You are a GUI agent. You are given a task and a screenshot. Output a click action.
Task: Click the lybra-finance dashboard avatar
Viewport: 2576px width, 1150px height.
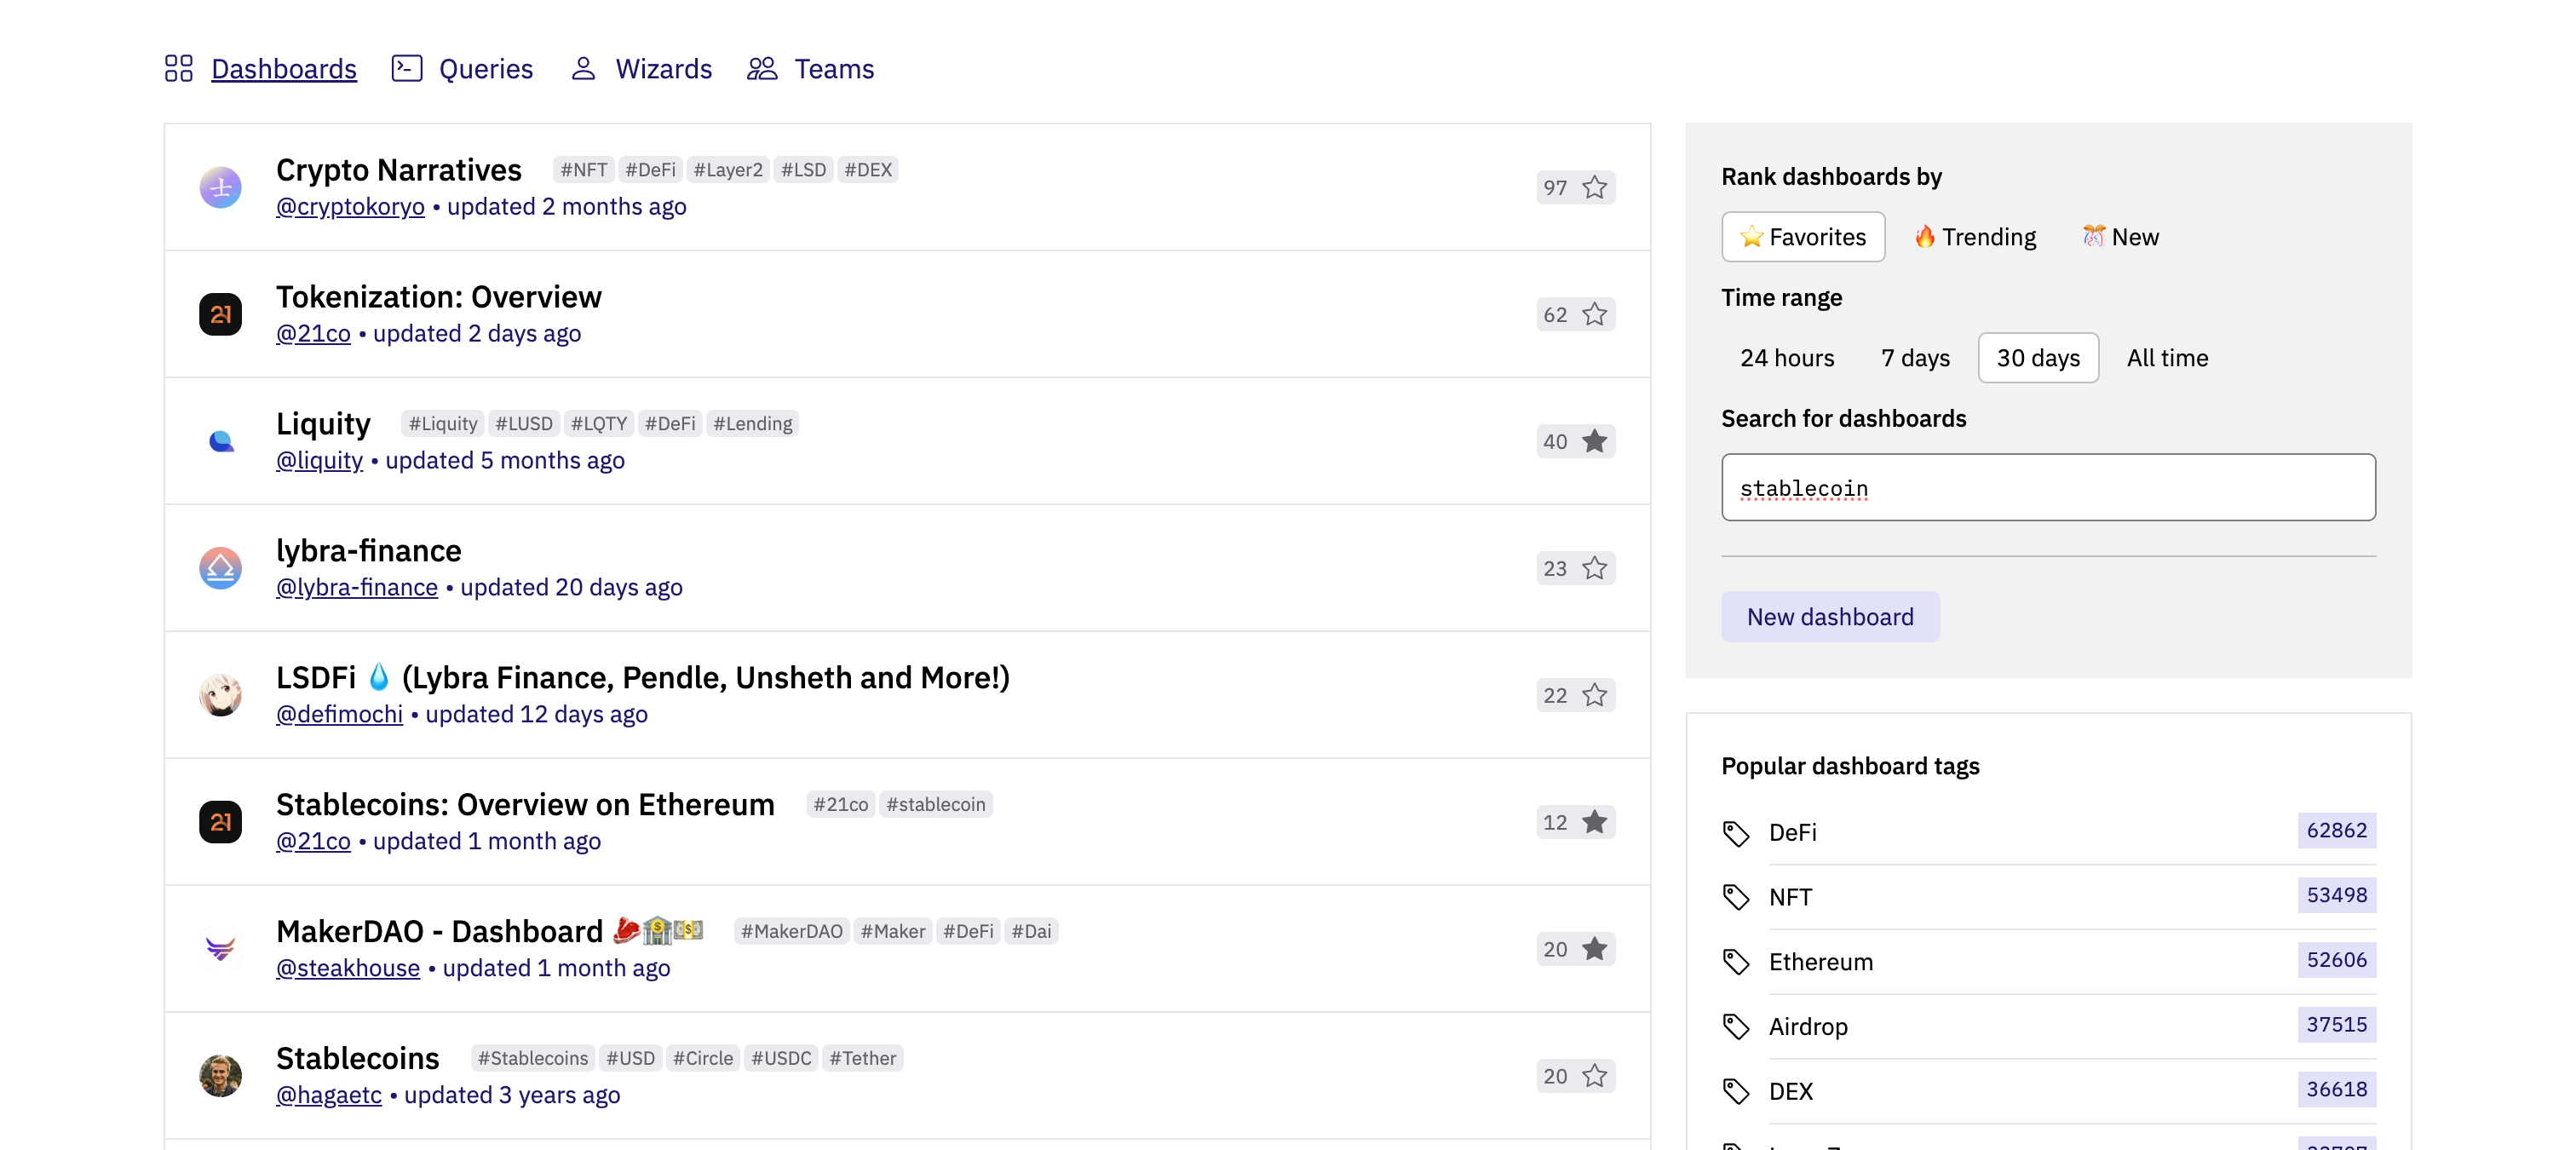click(221, 568)
